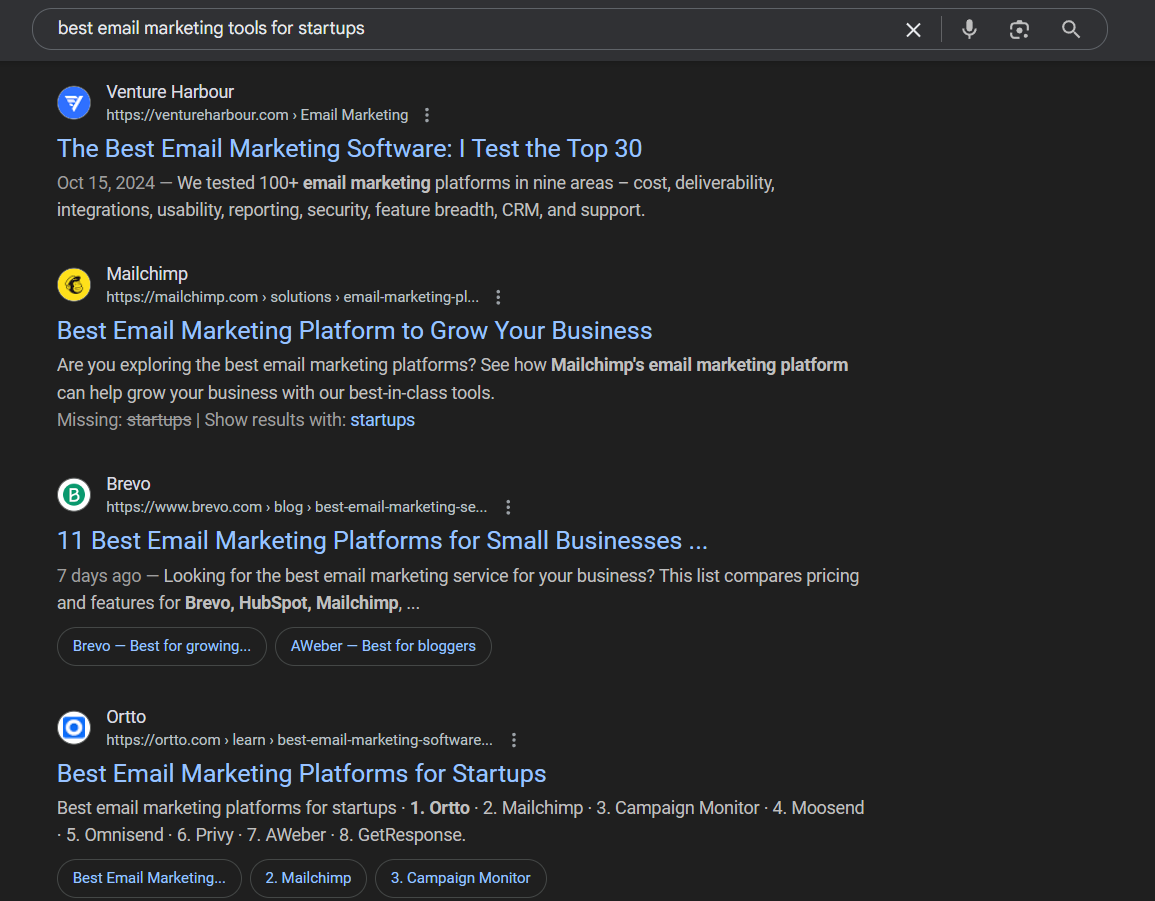The width and height of the screenshot is (1155, 901).
Task: Click 'AWeber — Best for bloggers' chip
Action: [383, 646]
